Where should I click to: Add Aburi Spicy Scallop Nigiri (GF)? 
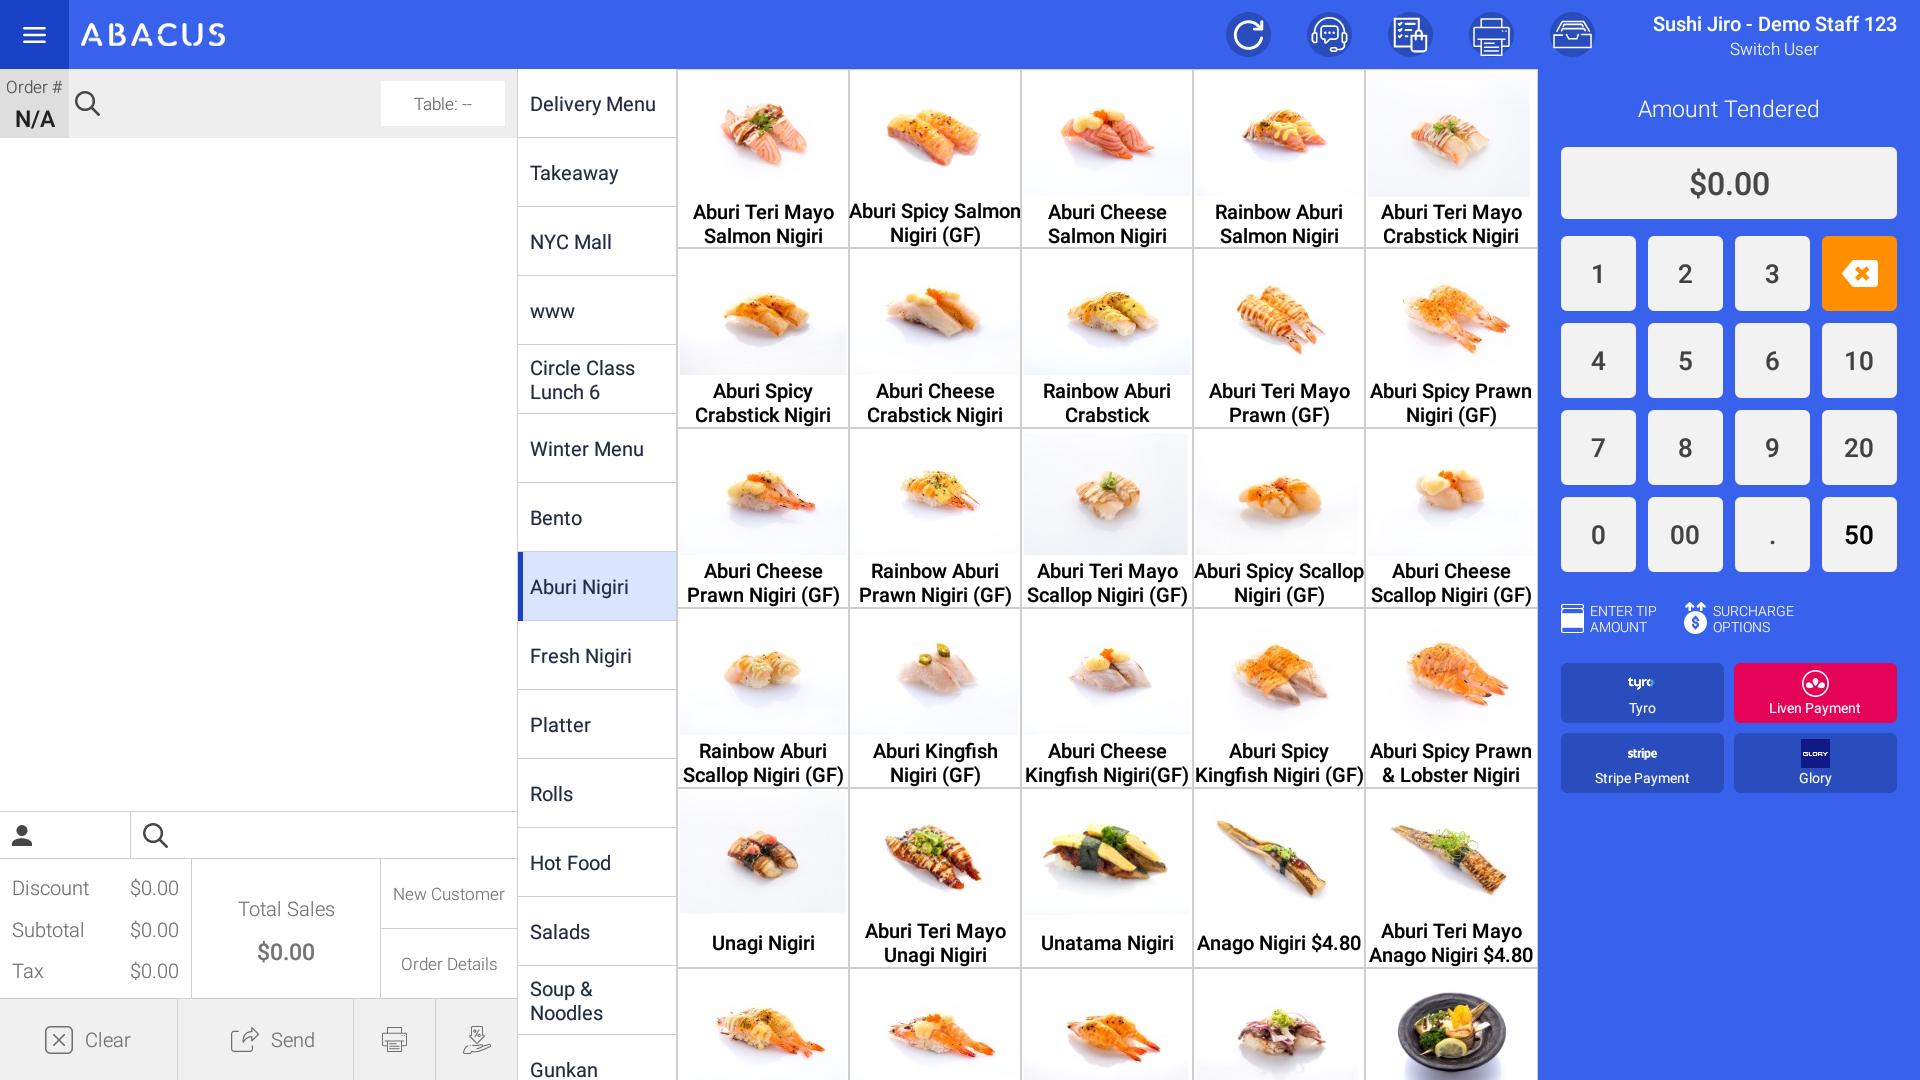coord(1279,519)
